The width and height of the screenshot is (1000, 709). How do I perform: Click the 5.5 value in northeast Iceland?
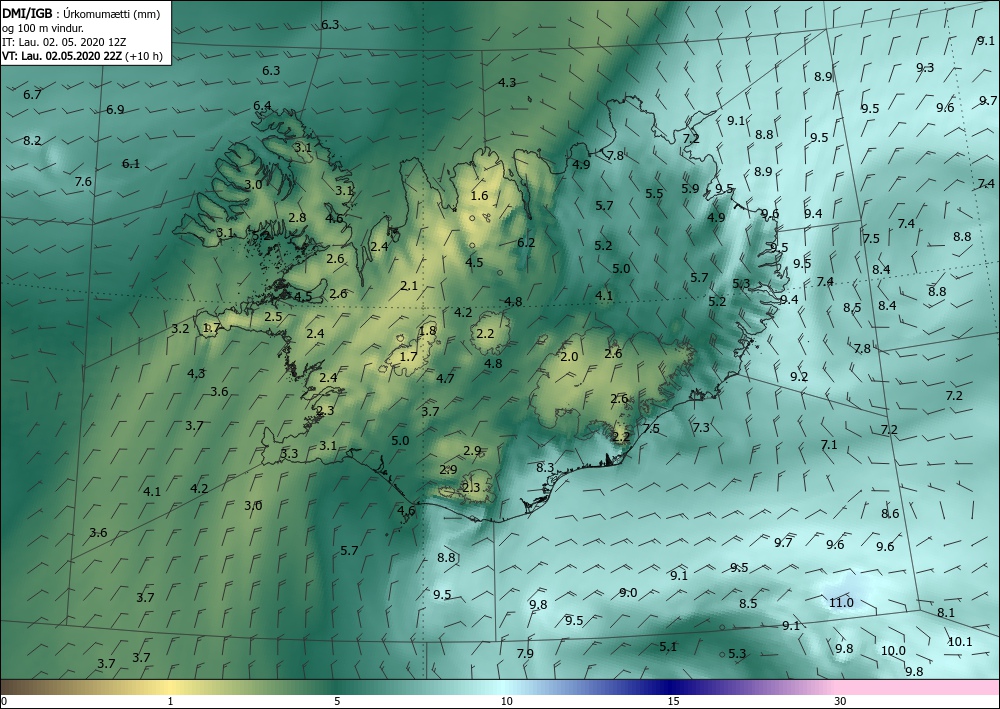pos(654,193)
